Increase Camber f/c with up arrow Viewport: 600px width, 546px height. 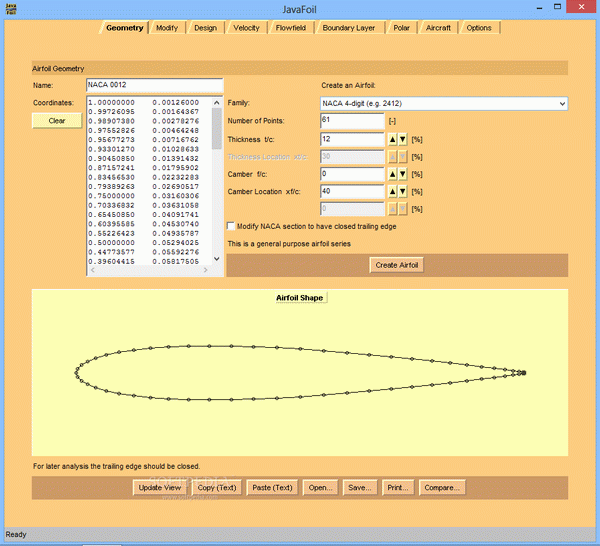pos(392,174)
